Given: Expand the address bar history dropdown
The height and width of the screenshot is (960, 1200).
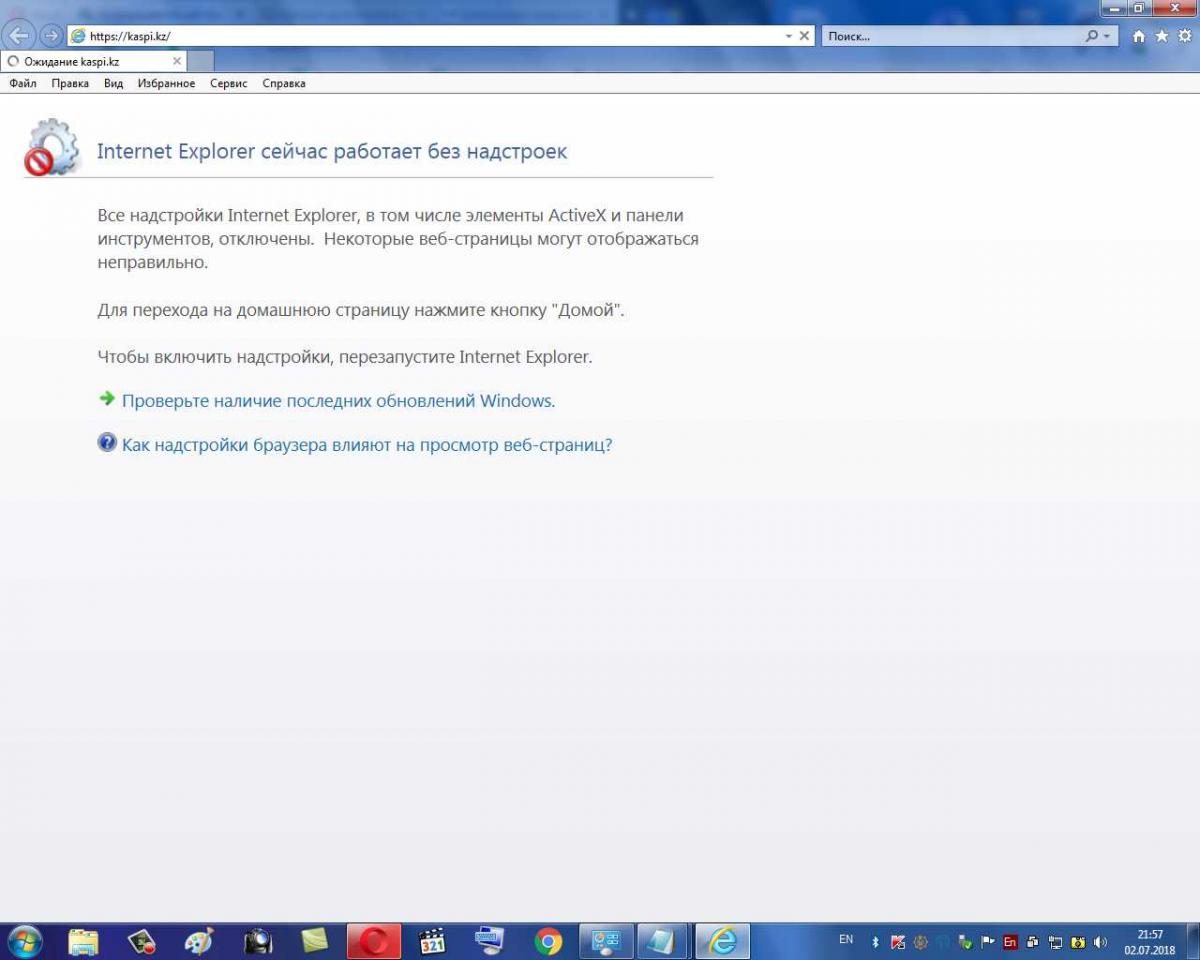Looking at the screenshot, I should pos(789,36).
